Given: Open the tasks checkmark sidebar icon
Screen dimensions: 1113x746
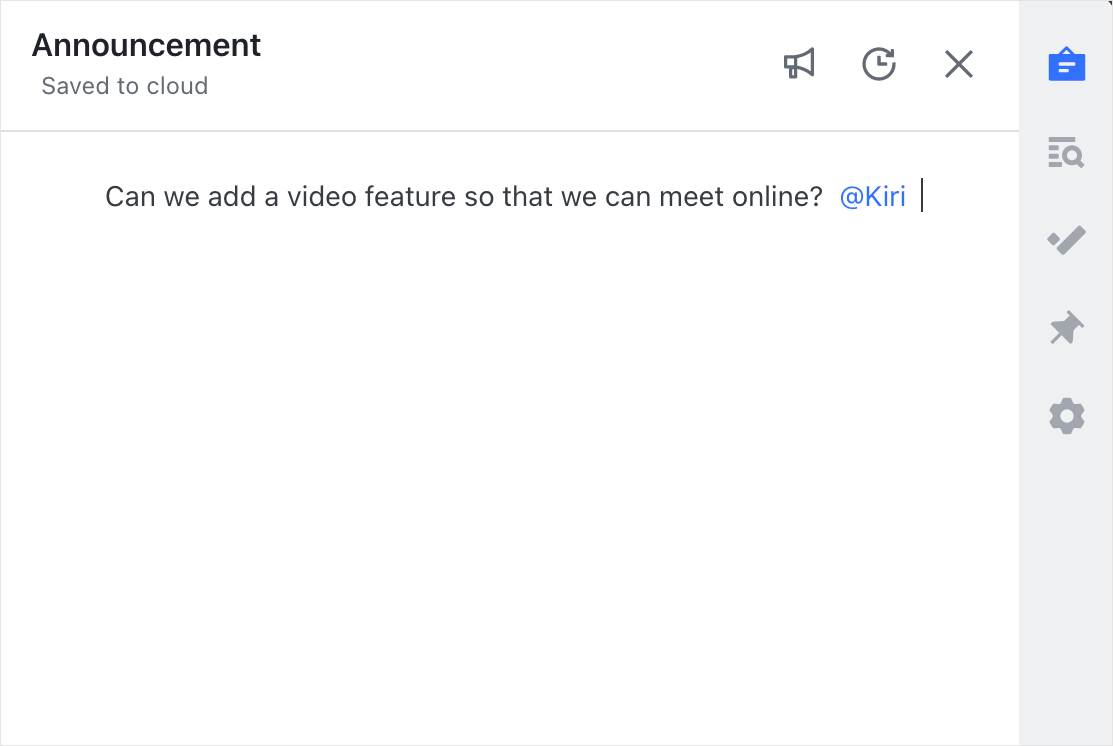Looking at the screenshot, I should [1066, 240].
